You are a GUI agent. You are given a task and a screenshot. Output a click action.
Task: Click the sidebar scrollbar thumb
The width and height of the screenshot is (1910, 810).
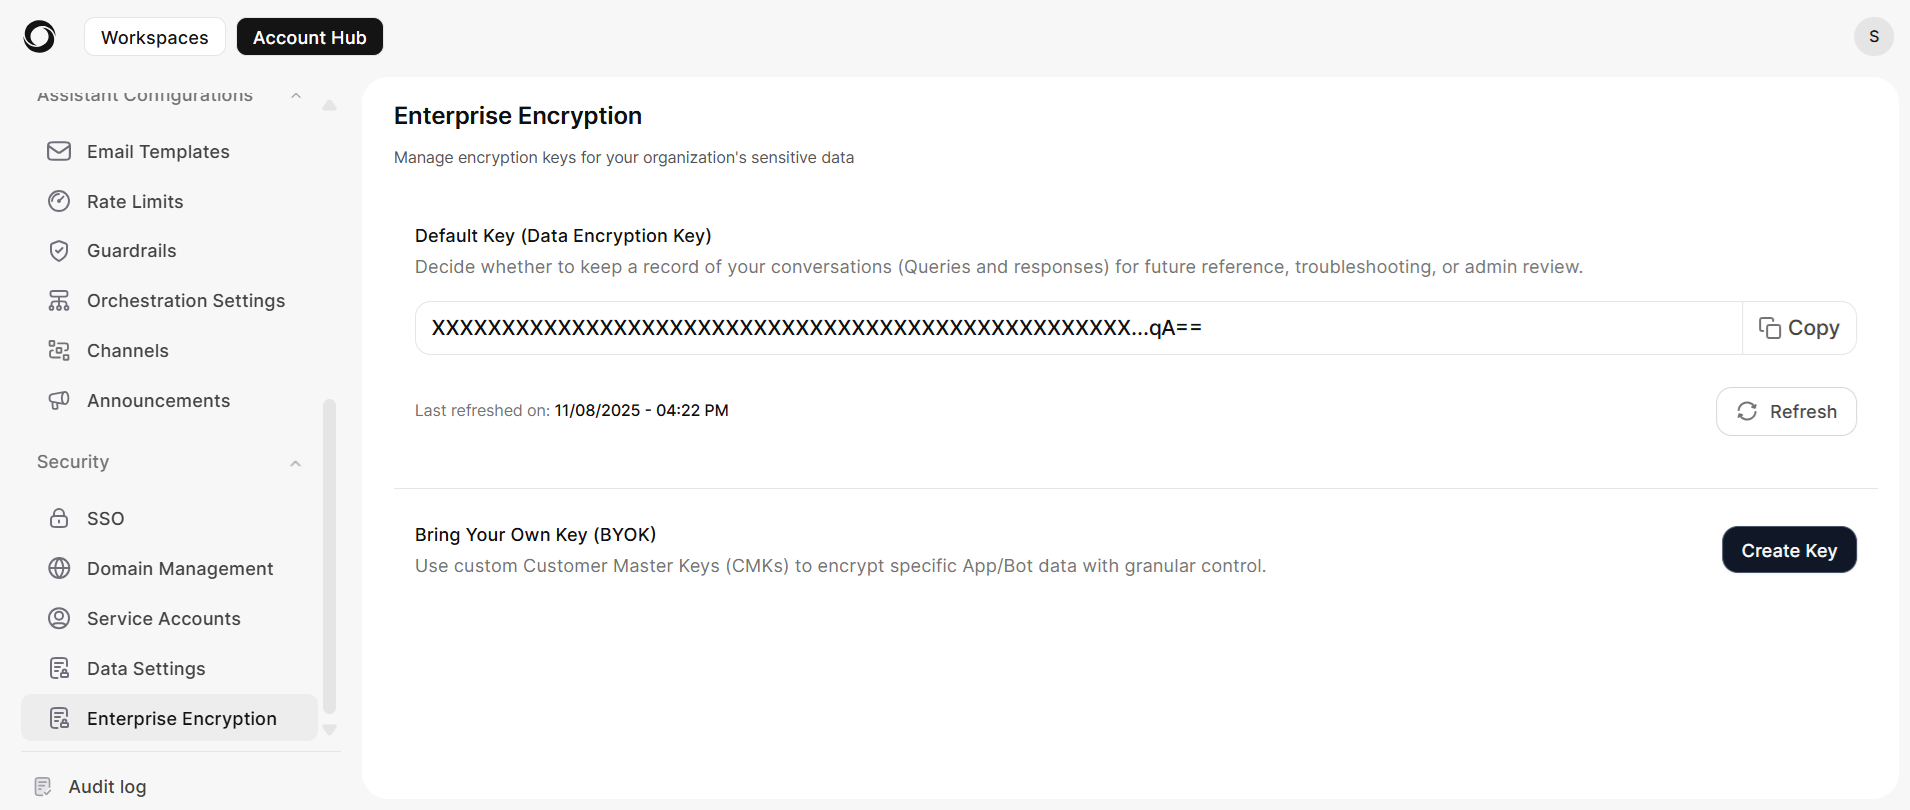click(329, 556)
